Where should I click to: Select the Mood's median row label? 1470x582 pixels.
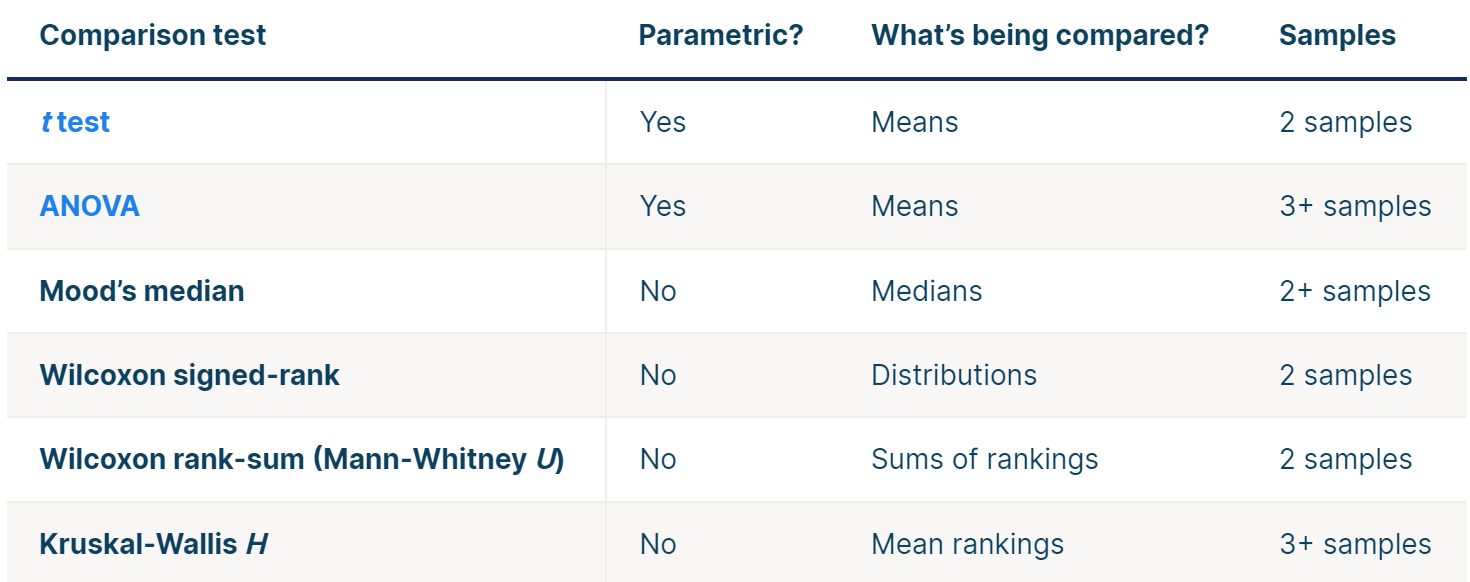[x=142, y=291]
